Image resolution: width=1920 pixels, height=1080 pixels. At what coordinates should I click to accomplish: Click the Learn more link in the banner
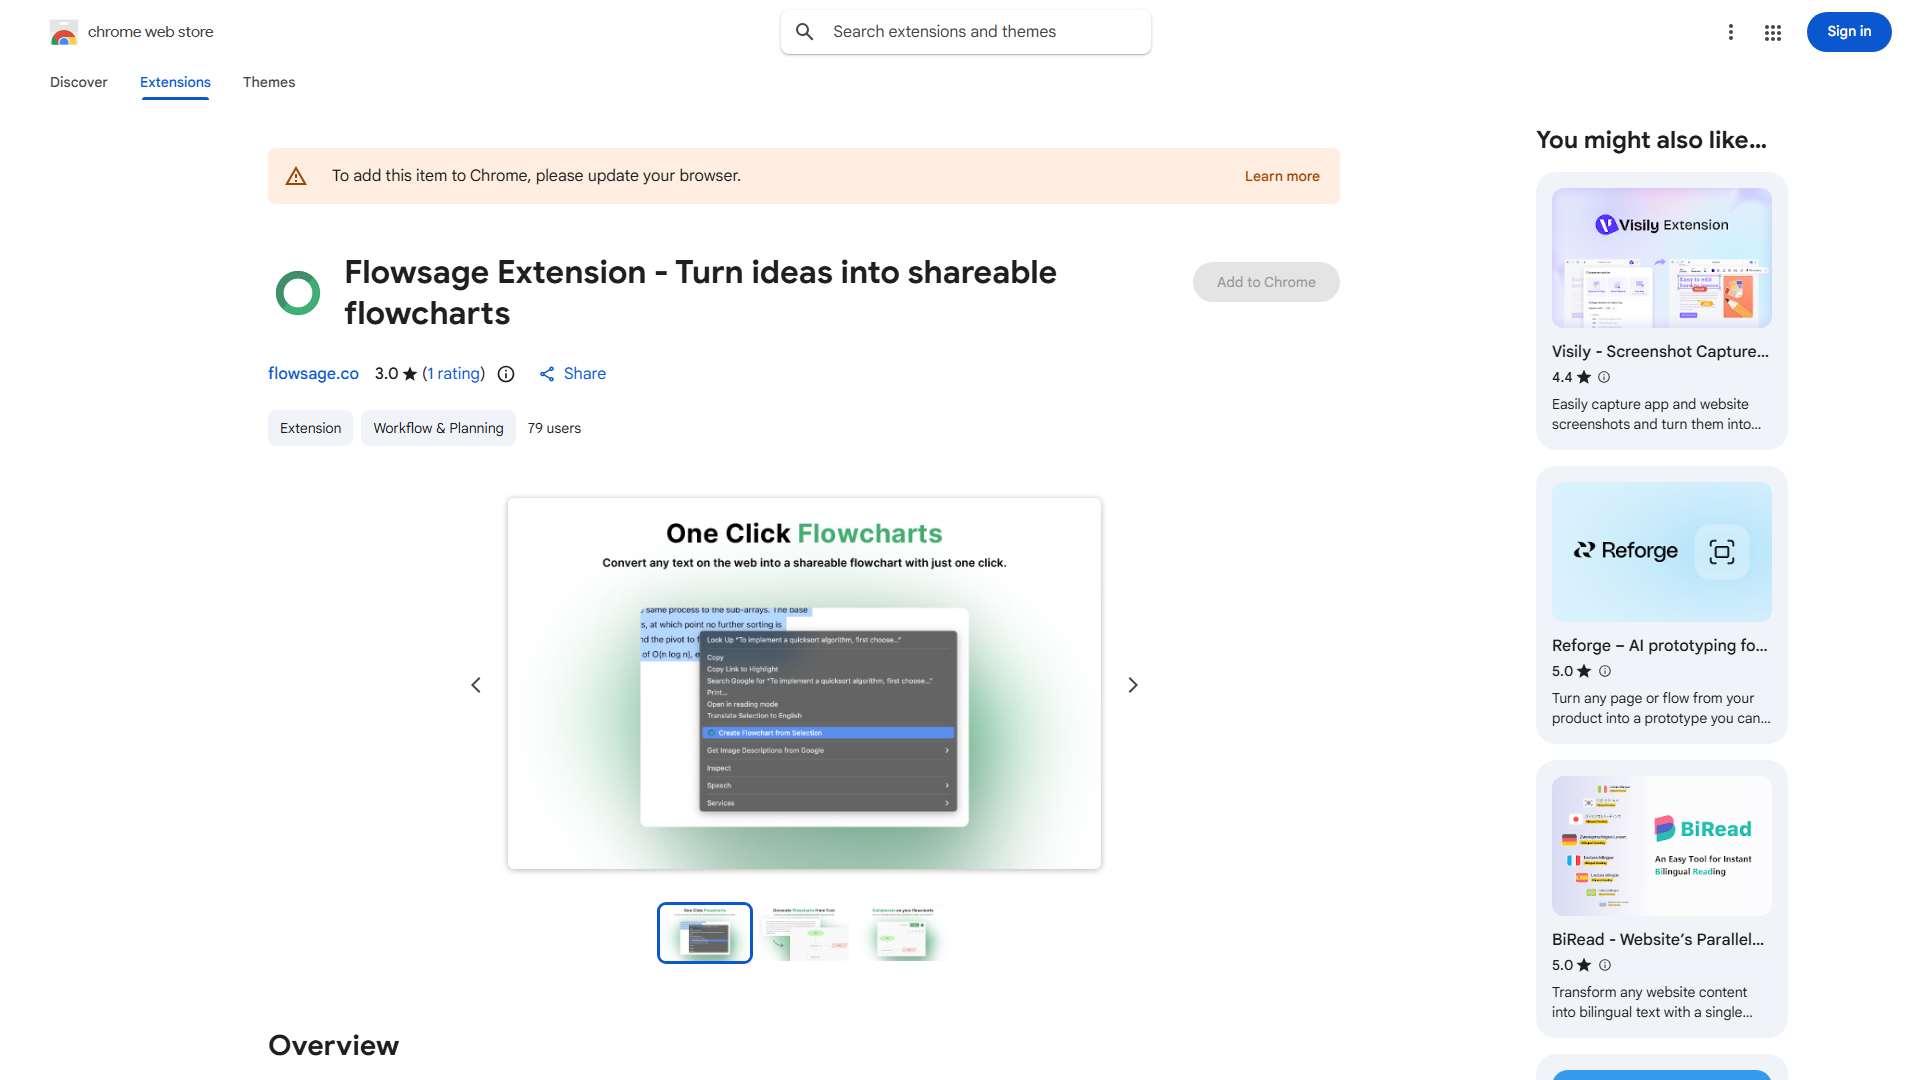[1281, 175]
